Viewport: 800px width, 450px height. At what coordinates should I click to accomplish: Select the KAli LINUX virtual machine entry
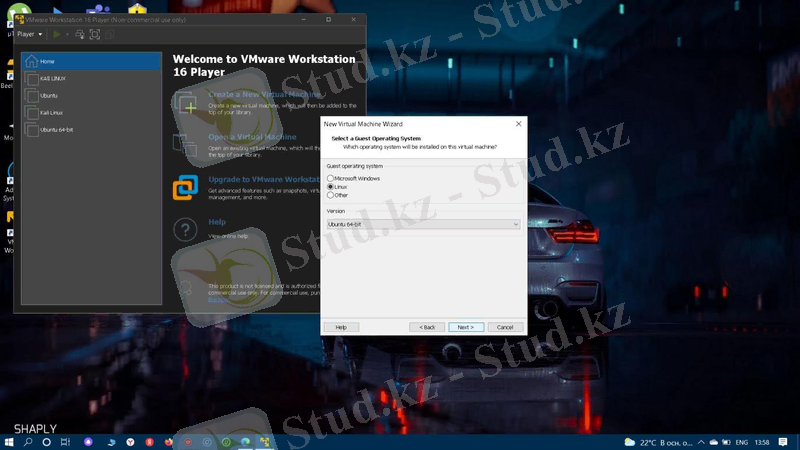[91, 79]
